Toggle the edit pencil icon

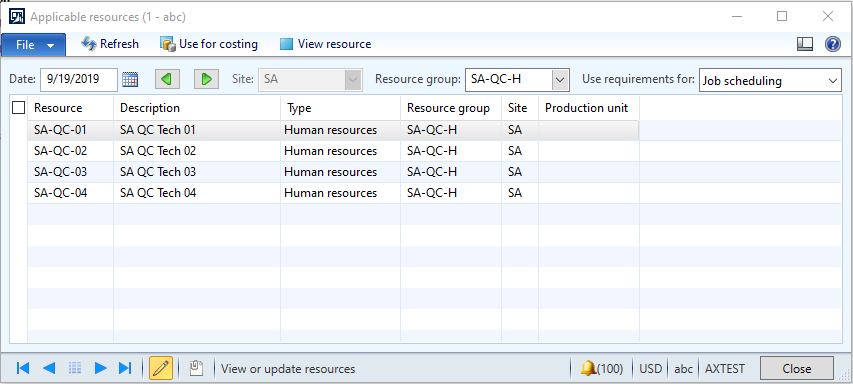[x=161, y=368]
